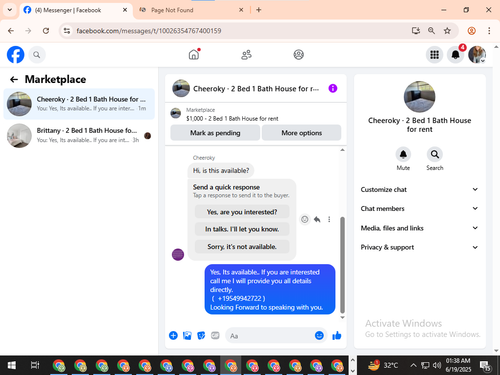The width and height of the screenshot is (500, 375).
Task: Close the Messenger | Facebook tab
Action: pos(125,10)
